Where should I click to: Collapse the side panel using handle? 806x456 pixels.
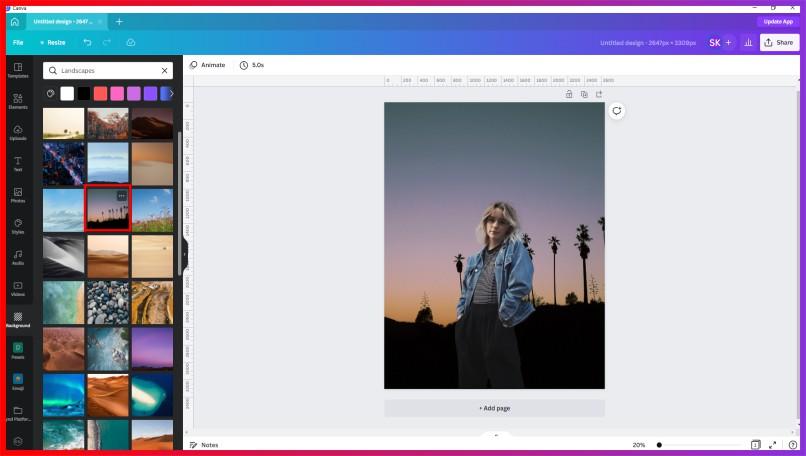click(184, 254)
